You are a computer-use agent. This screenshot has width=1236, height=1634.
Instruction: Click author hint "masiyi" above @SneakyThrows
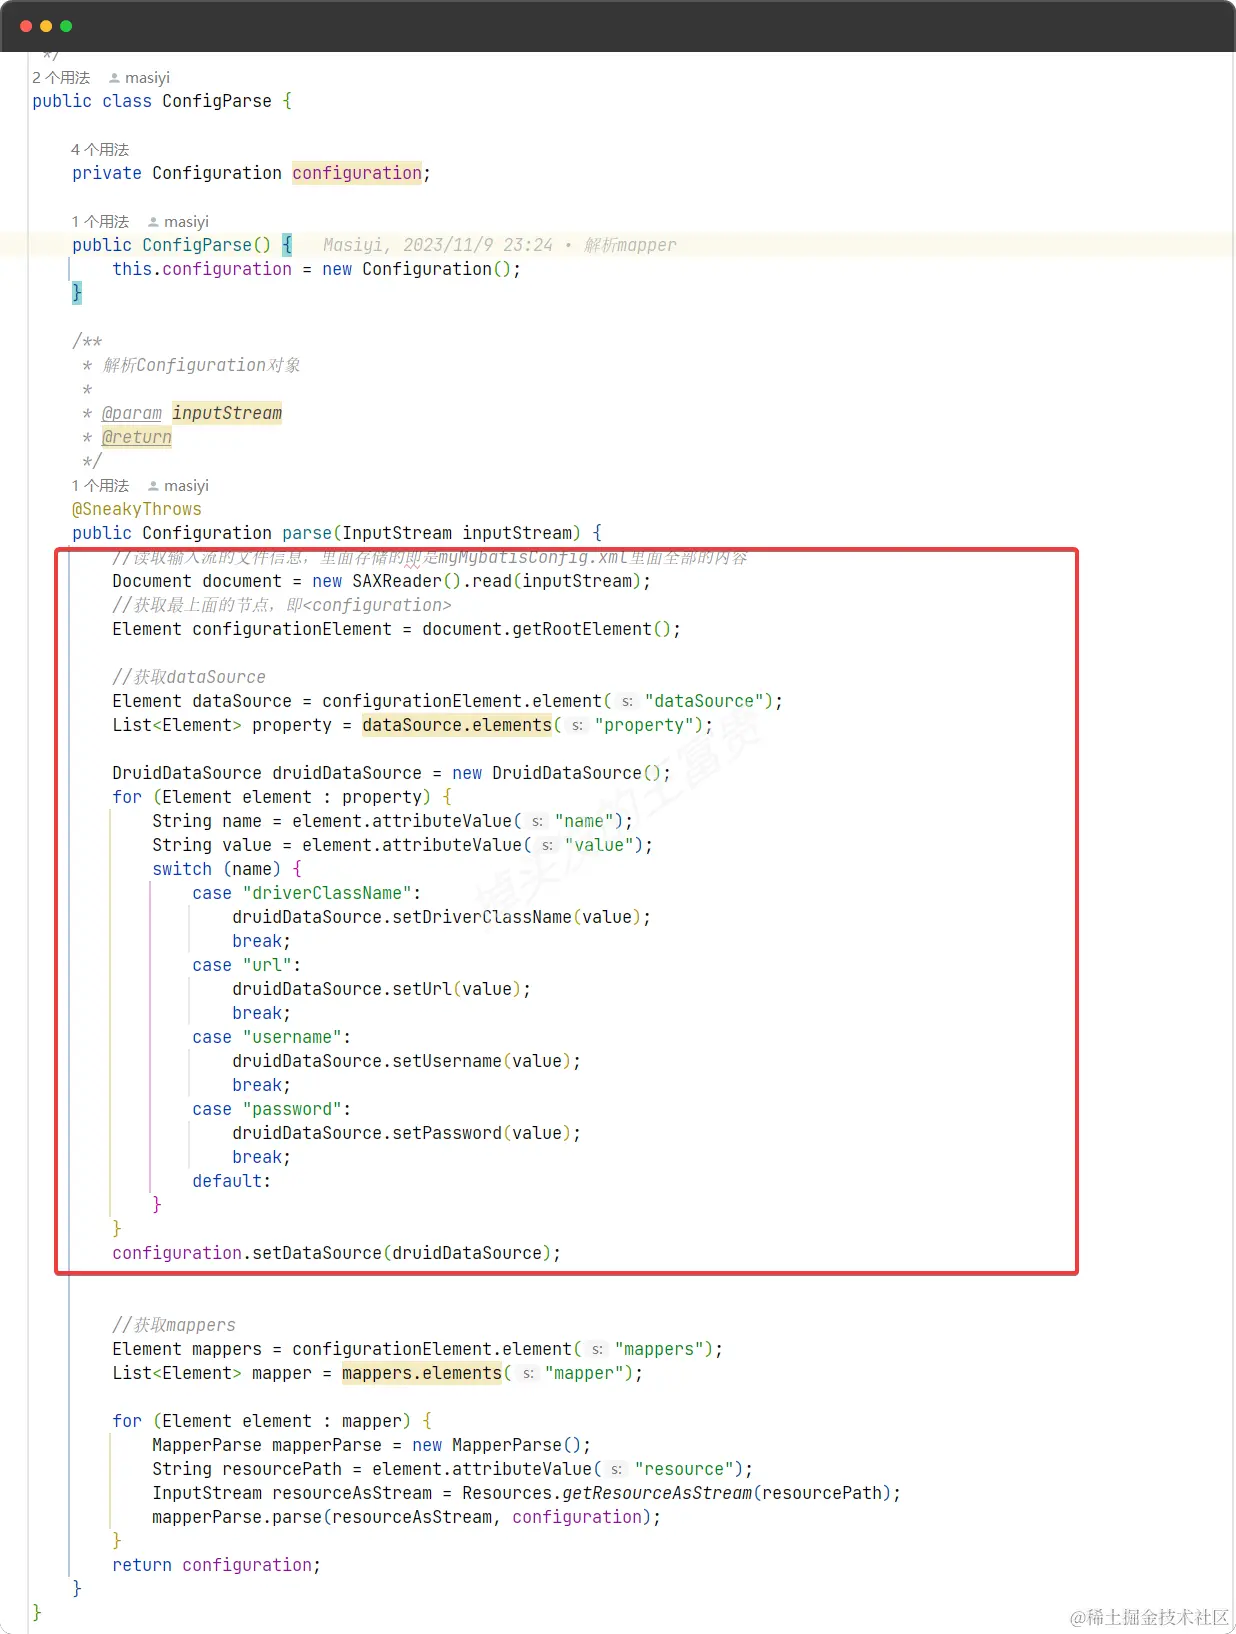(x=186, y=486)
